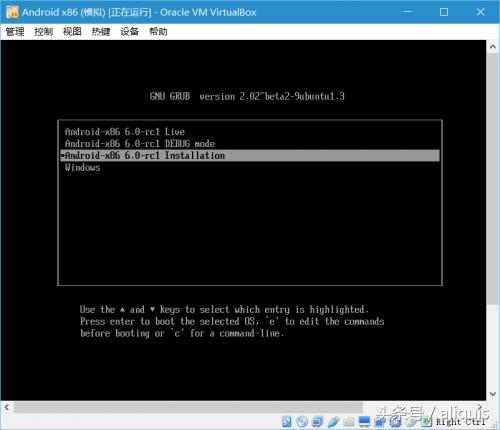Minimize the VirtualBox window
This screenshot has height=430, width=500.
point(408,12)
